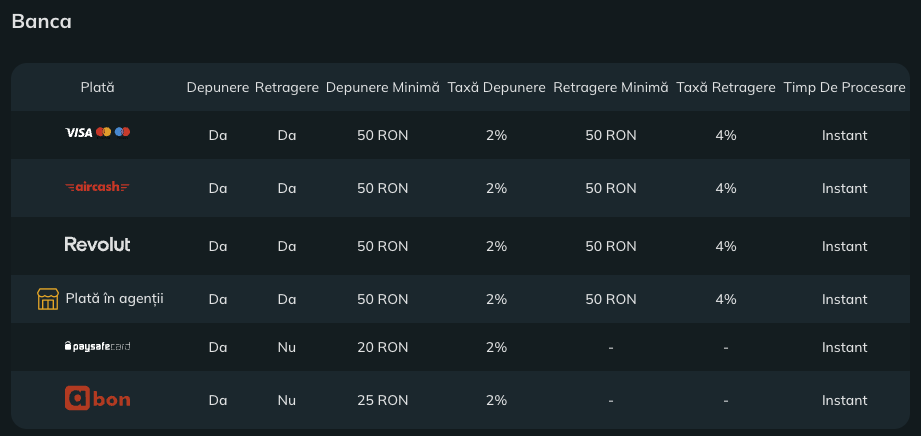The width and height of the screenshot is (921, 436).
Task: Click Retragere 'Da' in Aircash row
Action: click(x=287, y=188)
